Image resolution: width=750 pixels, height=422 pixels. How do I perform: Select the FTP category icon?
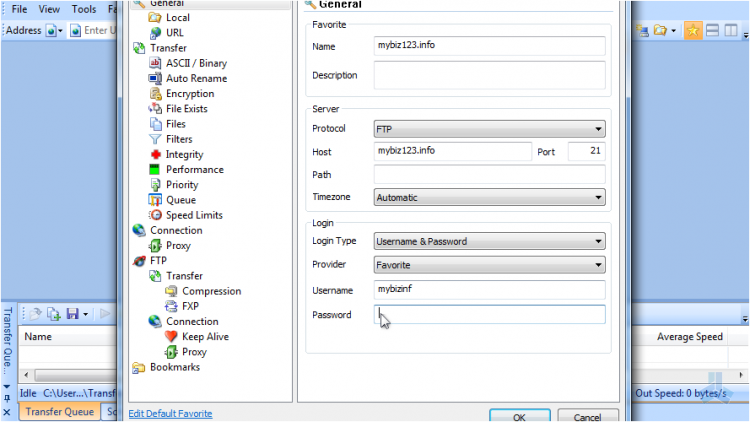pyautogui.click(x=139, y=261)
